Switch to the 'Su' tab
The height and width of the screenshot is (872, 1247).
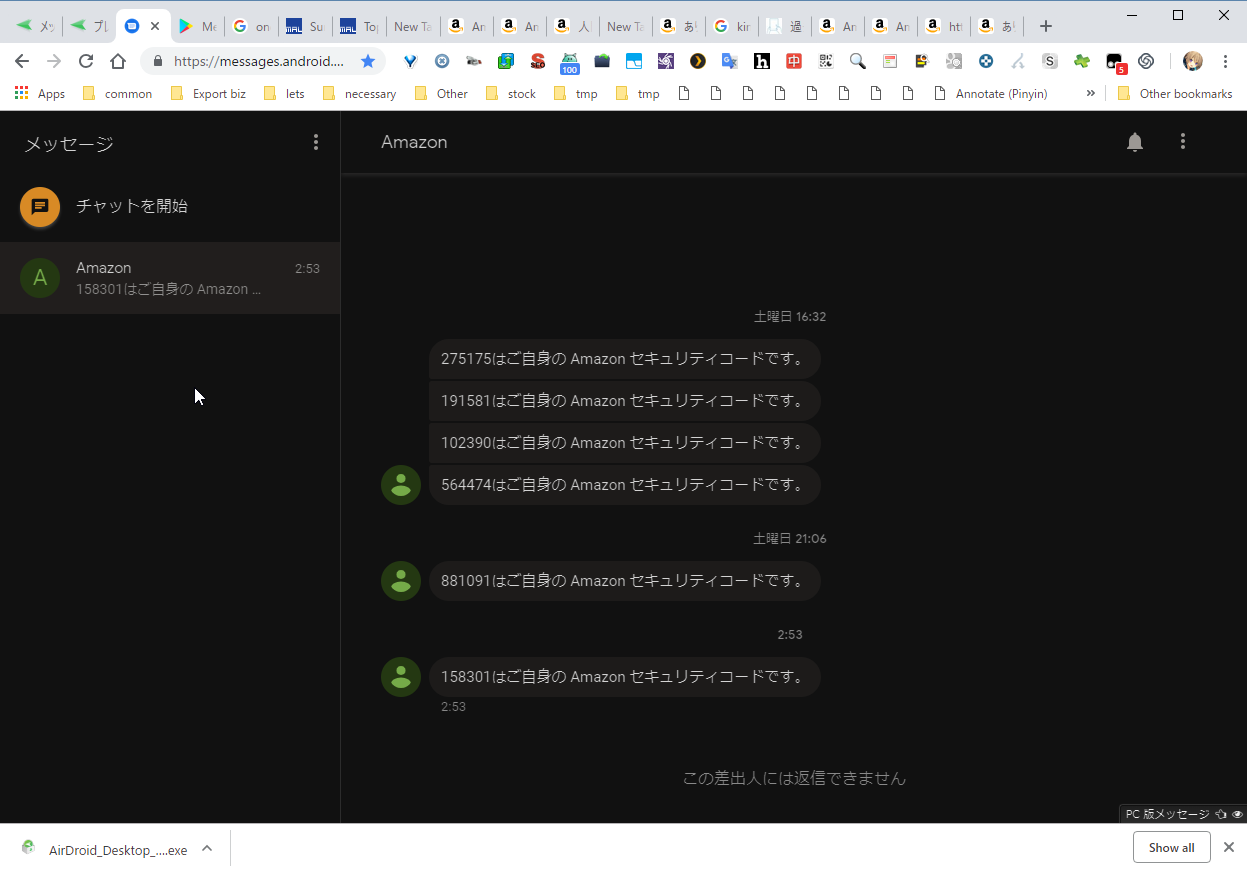click(x=303, y=27)
